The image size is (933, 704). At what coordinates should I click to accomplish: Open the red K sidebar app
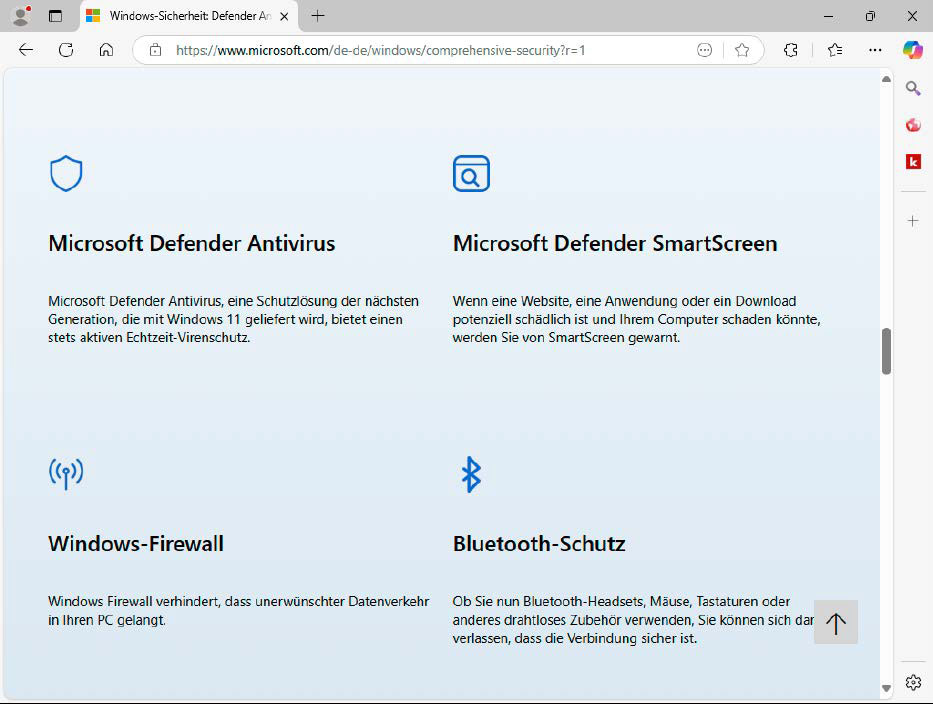tap(913, 161)
